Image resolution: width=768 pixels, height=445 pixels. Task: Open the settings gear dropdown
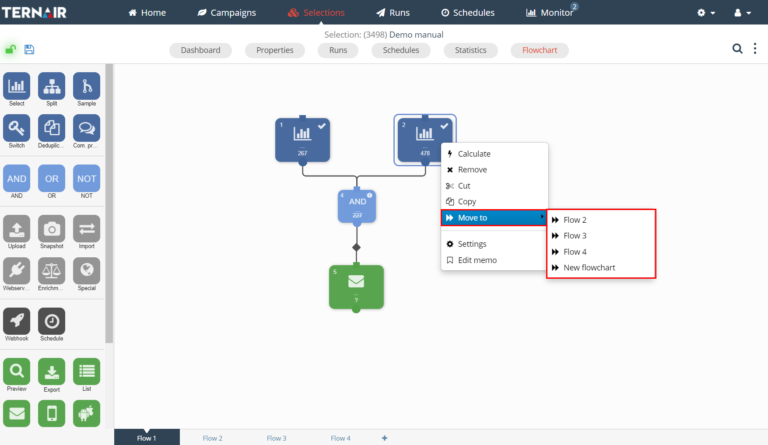point(706,13)
